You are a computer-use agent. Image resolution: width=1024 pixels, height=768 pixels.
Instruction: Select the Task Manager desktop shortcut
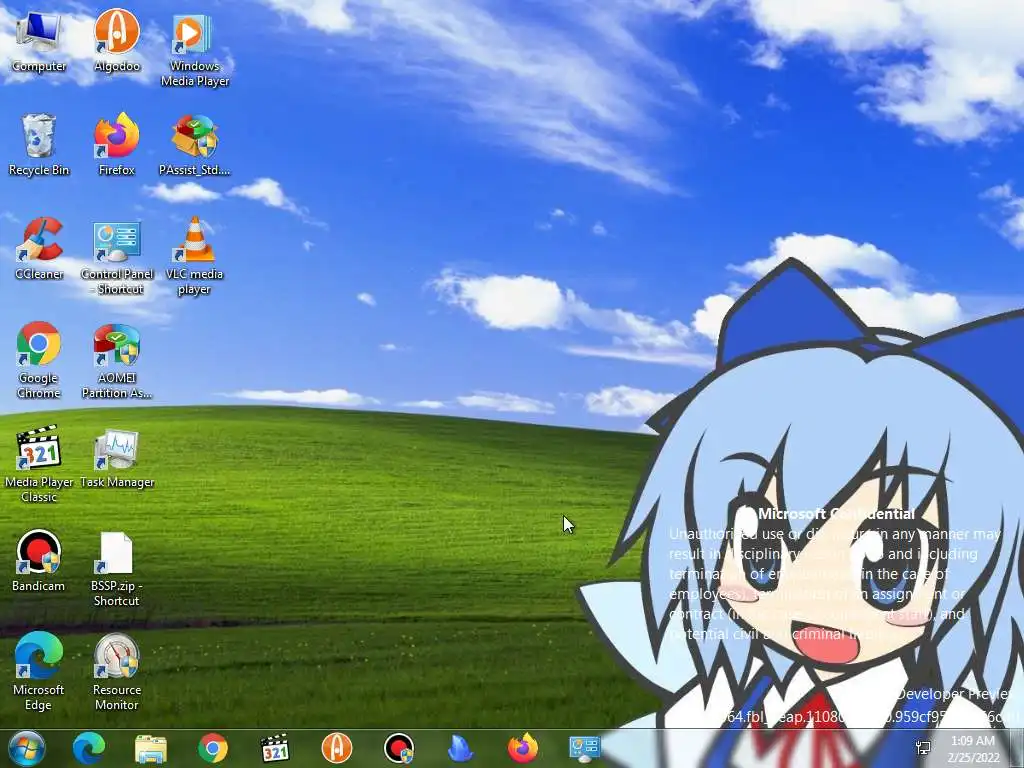117,458
